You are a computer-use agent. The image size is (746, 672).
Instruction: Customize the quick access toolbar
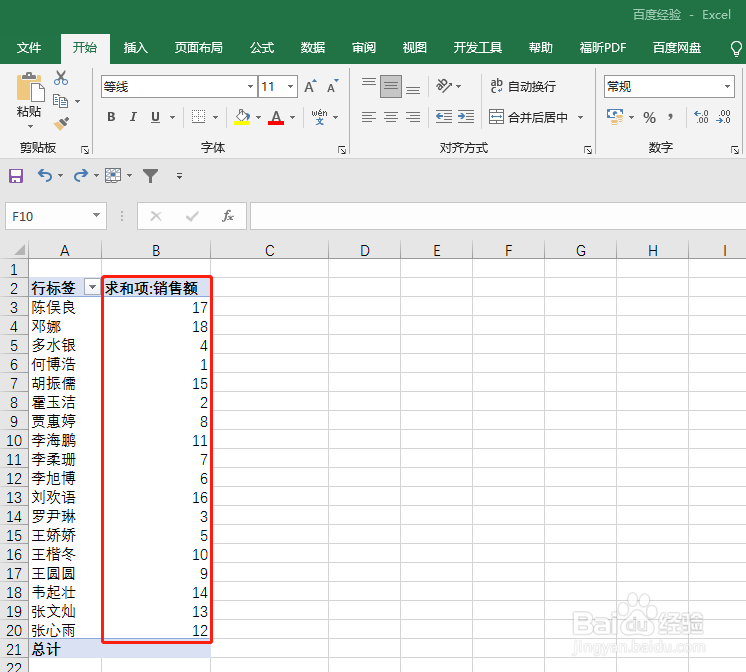point(179,176)
